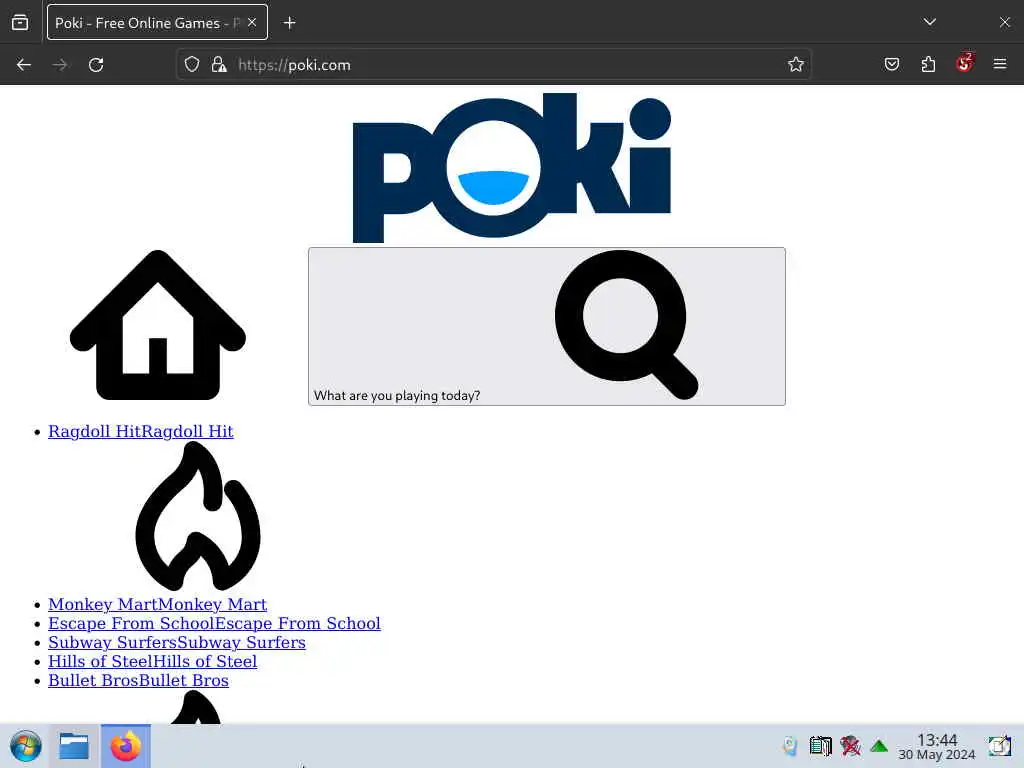Focus the 'What are you playing today?' field
This screenshot has width=1024, height=768.
click(547, 327)
